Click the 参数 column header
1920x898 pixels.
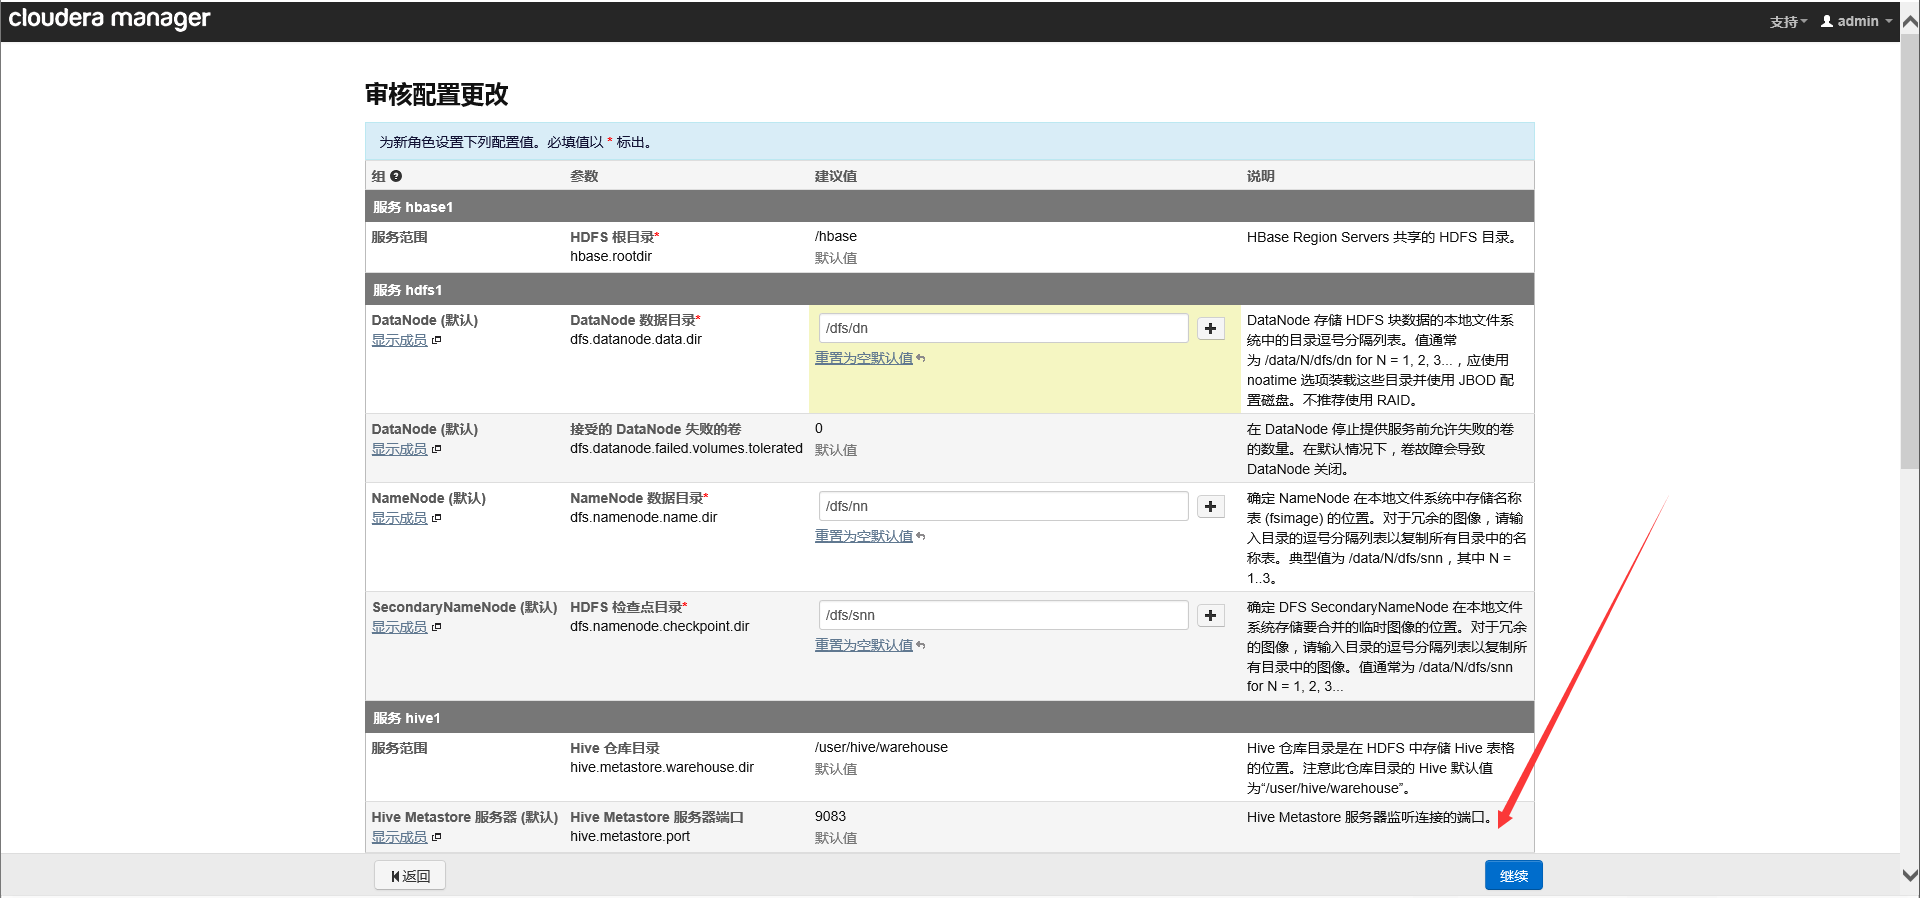click(584, 176)
